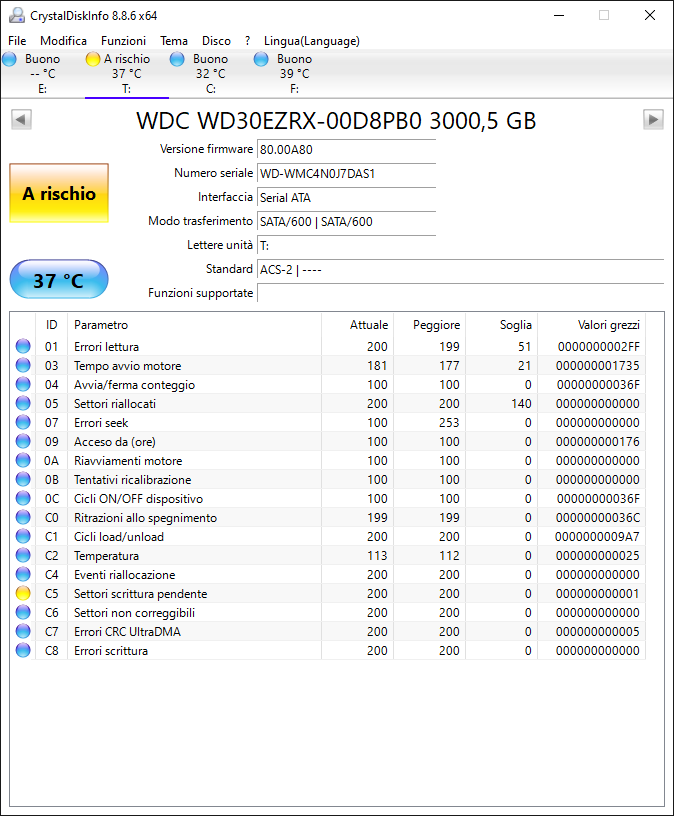Screen dimensions: 674x816
Task: Click the status icon for Tempo avvio motore
Action: point(23,365)
